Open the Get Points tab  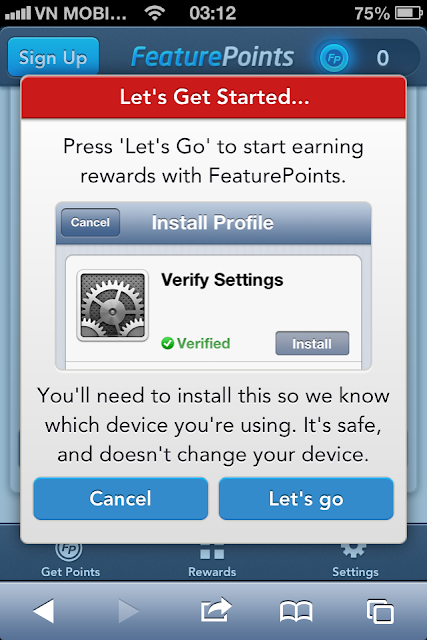(x=70, y=560)
